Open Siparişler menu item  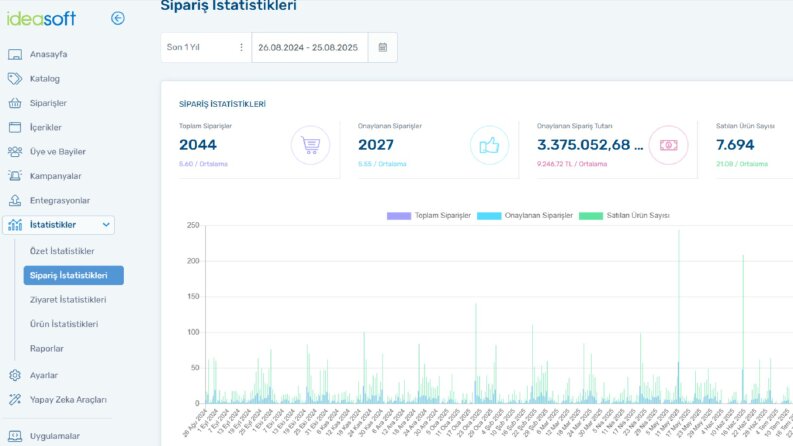pyautogui.click(x=48, y=103)
